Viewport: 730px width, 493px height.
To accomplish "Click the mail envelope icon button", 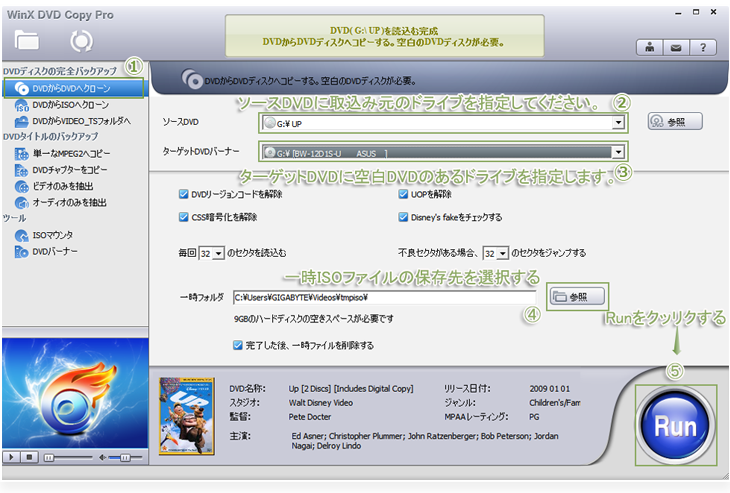I will tap(676, 47).
